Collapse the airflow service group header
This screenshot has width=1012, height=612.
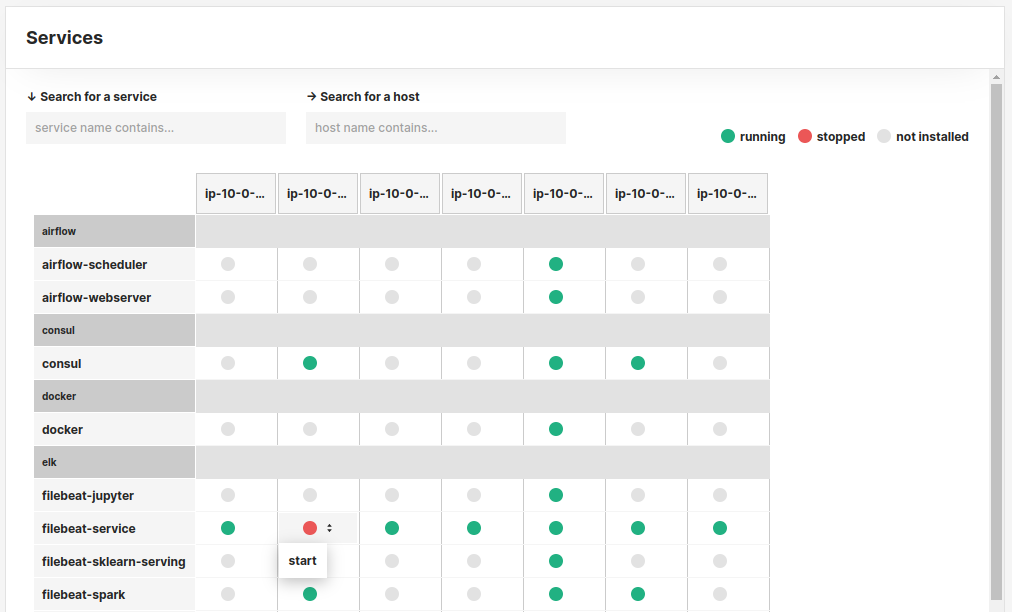click(114, 231)
